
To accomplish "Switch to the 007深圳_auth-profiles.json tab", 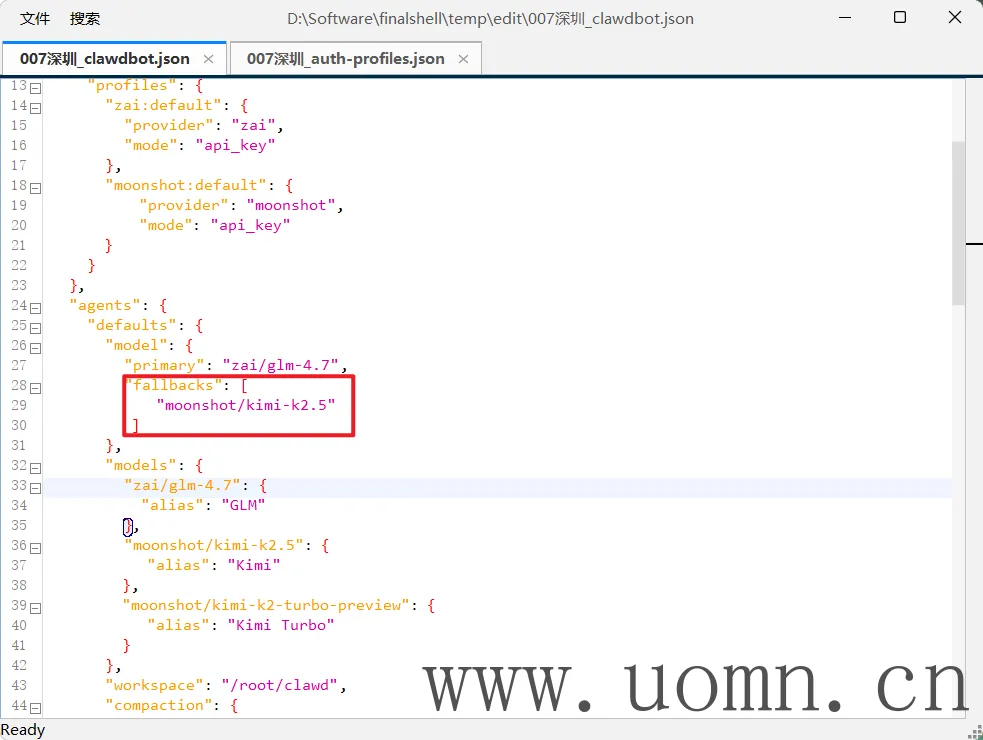I will (345, 59).
